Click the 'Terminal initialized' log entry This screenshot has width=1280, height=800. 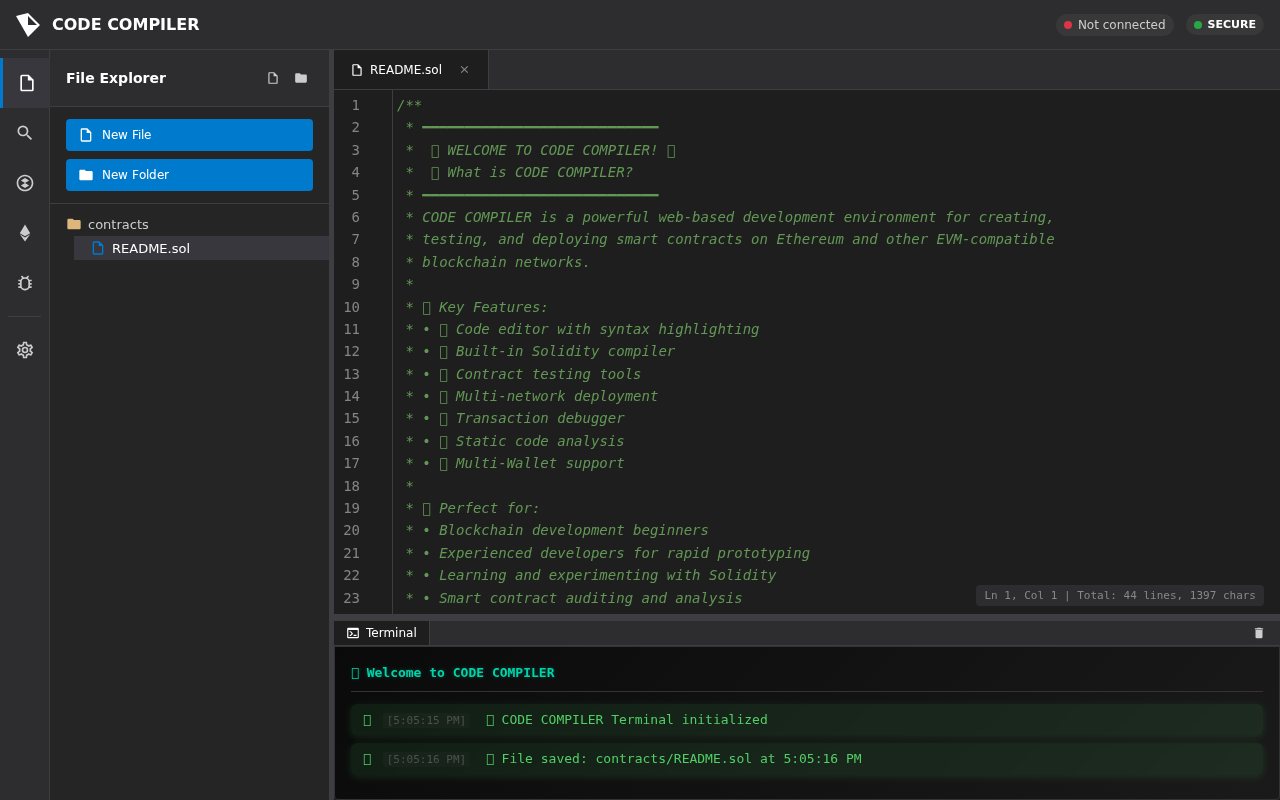point(807,720)
